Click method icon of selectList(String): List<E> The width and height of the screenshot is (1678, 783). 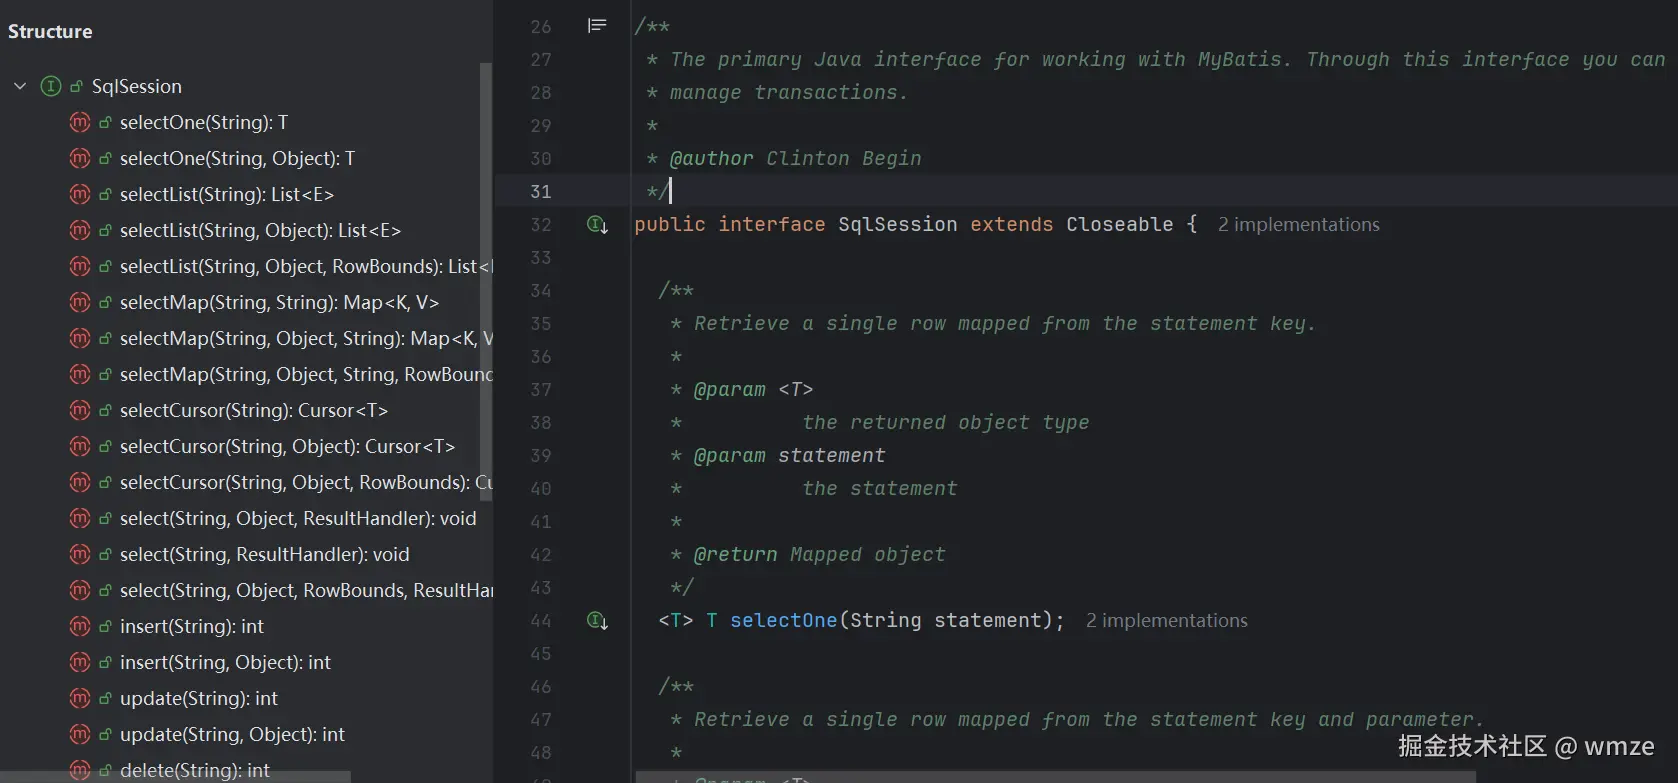click(x=80, y=194)
